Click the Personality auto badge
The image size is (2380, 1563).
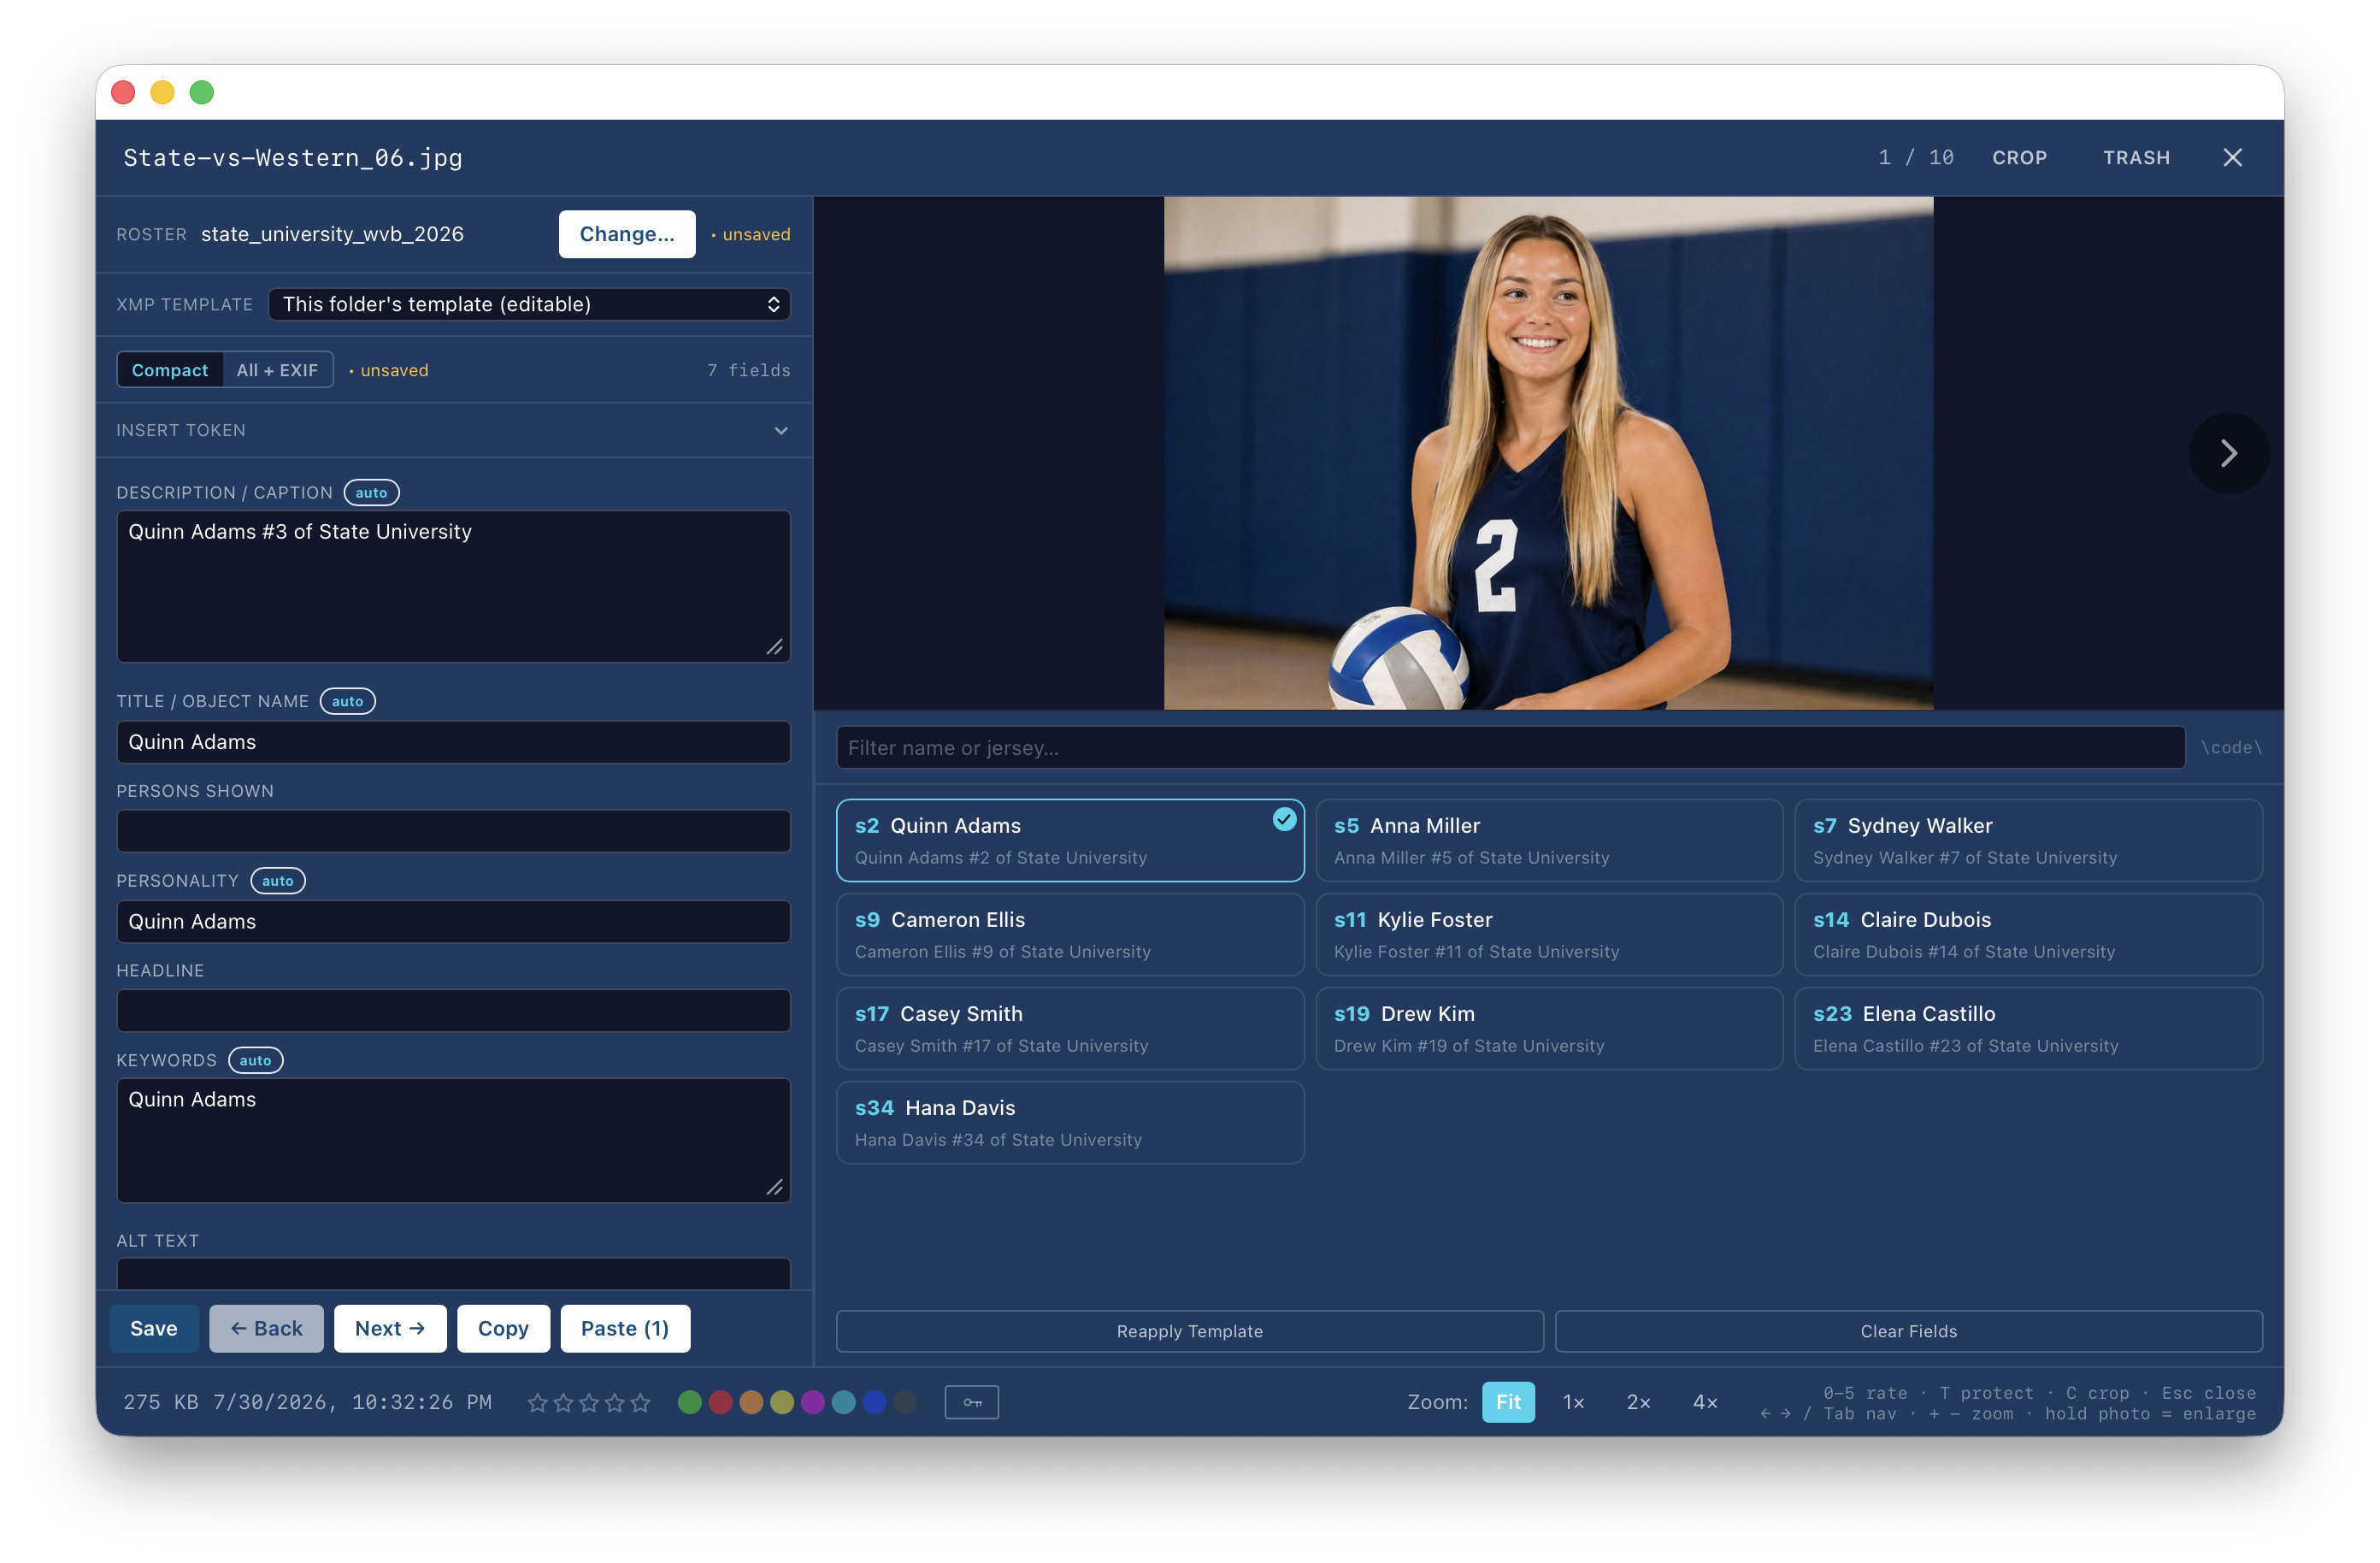[277, 880]
